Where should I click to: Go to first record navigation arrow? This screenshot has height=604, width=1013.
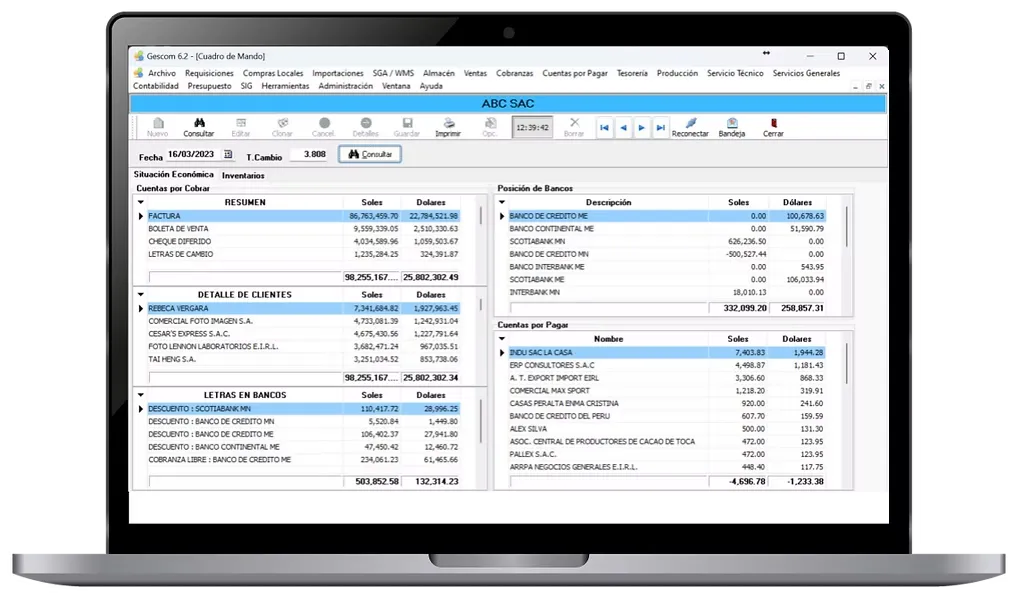coord(604,128)
